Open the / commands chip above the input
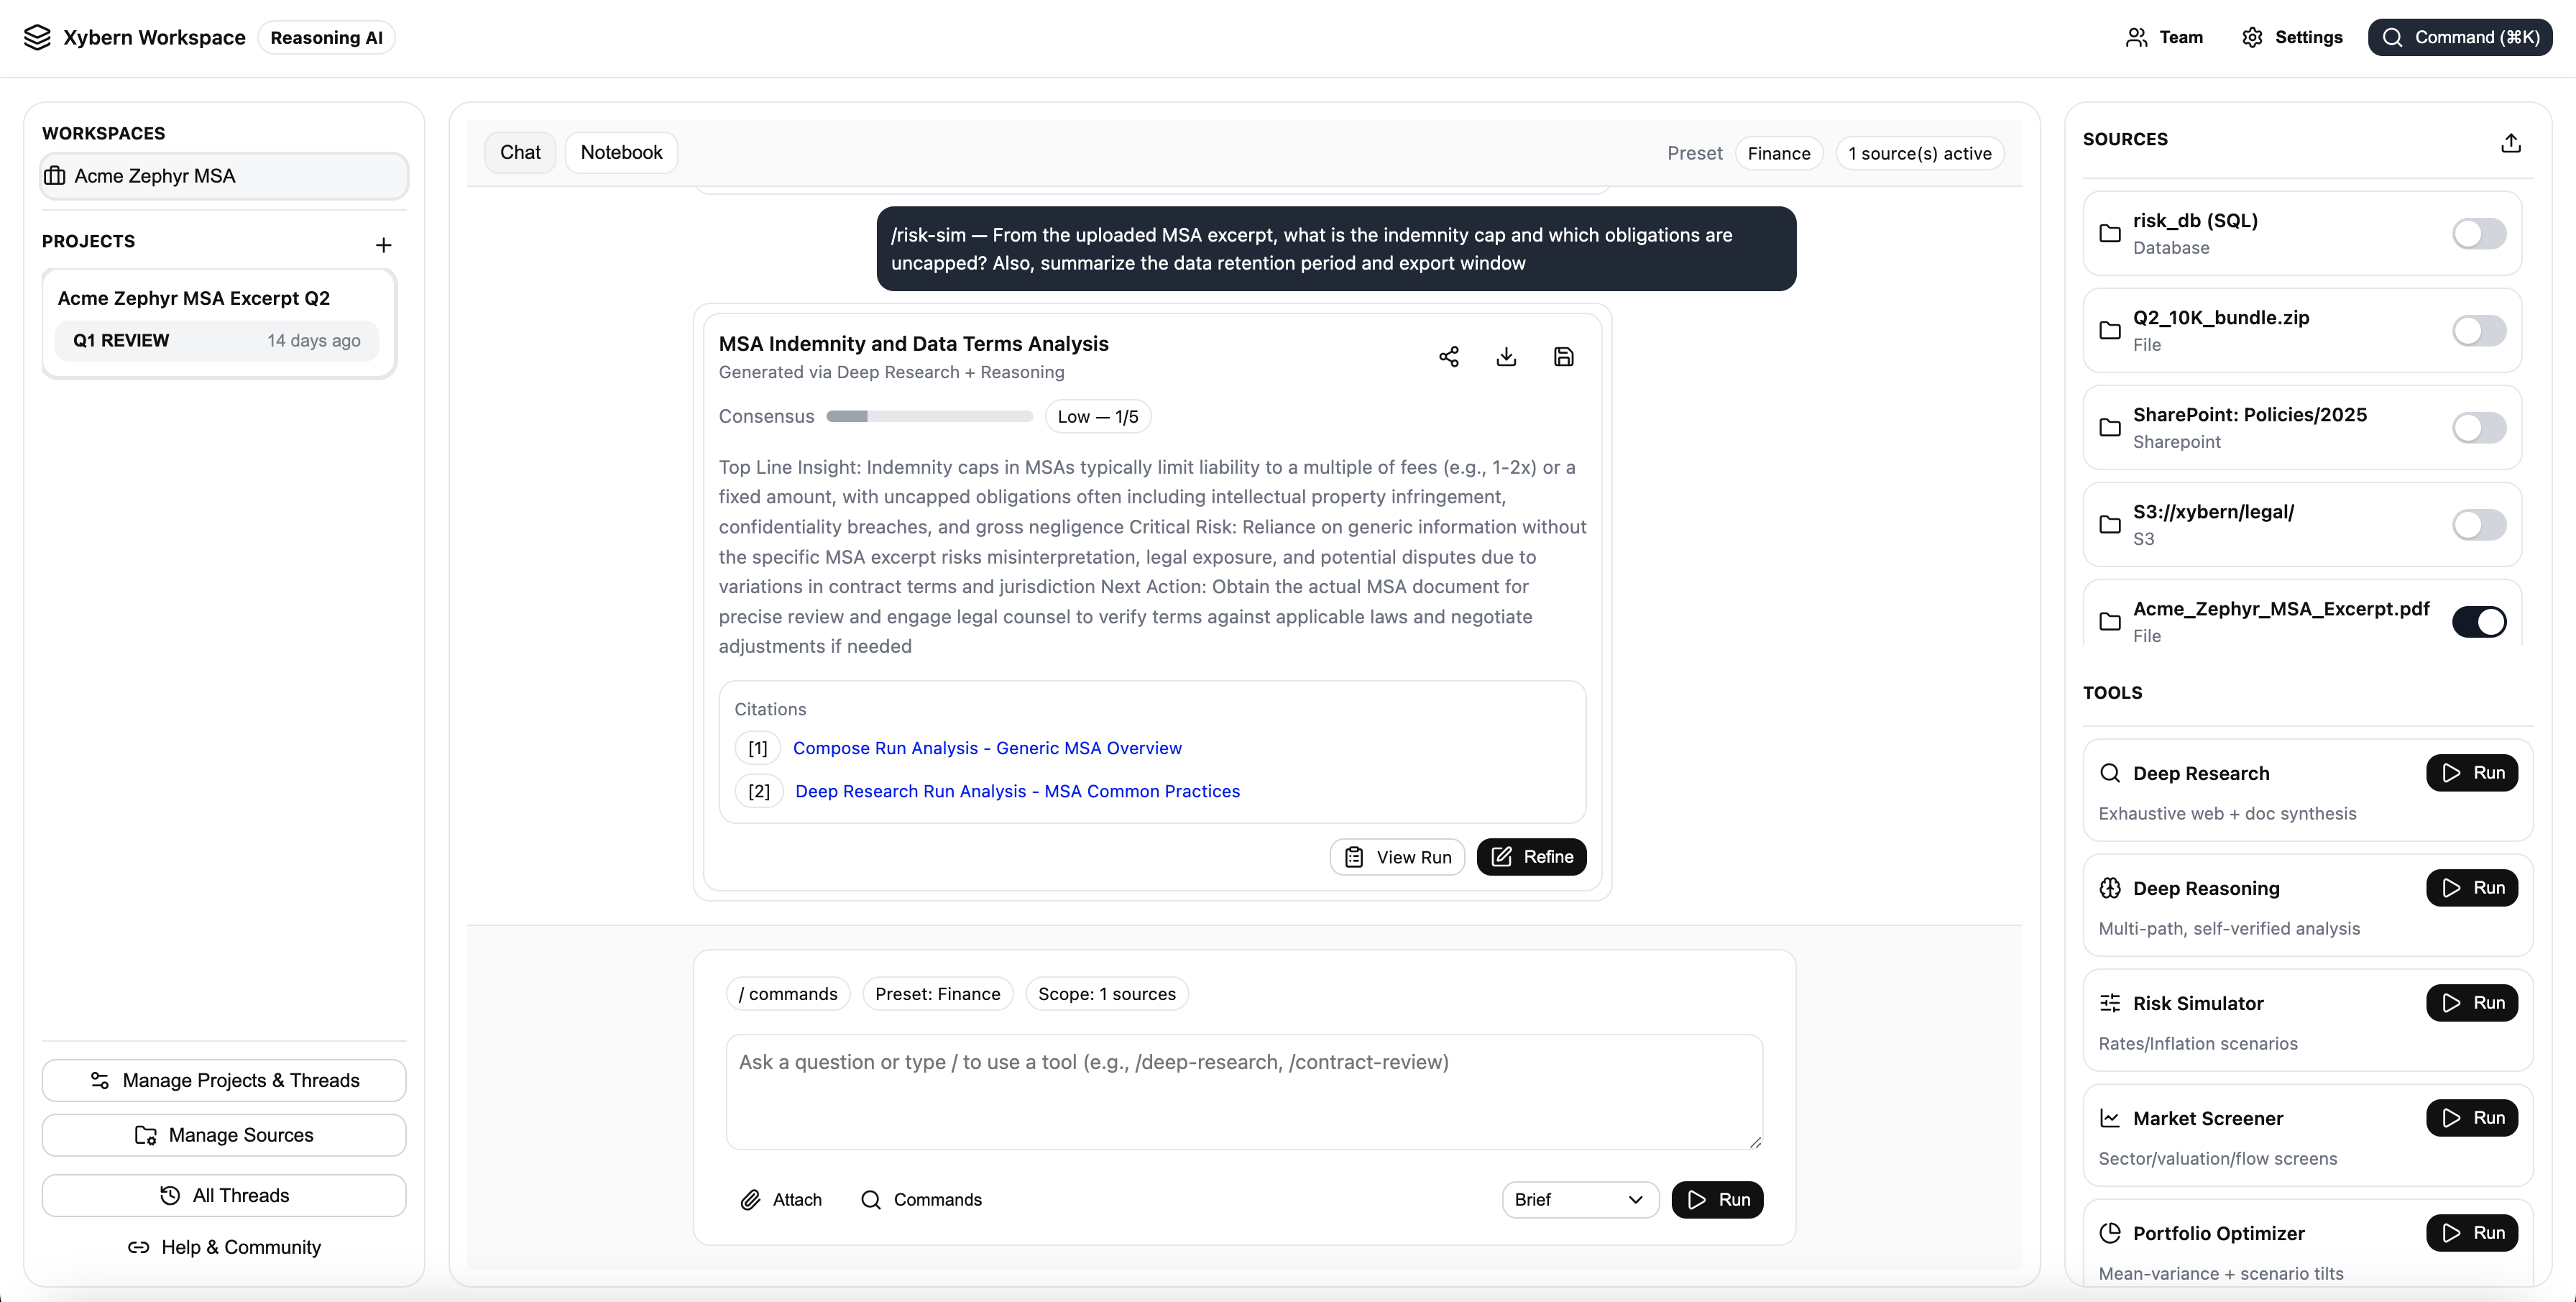Viewport: 2576px width, 1302px height. [787, 993]
